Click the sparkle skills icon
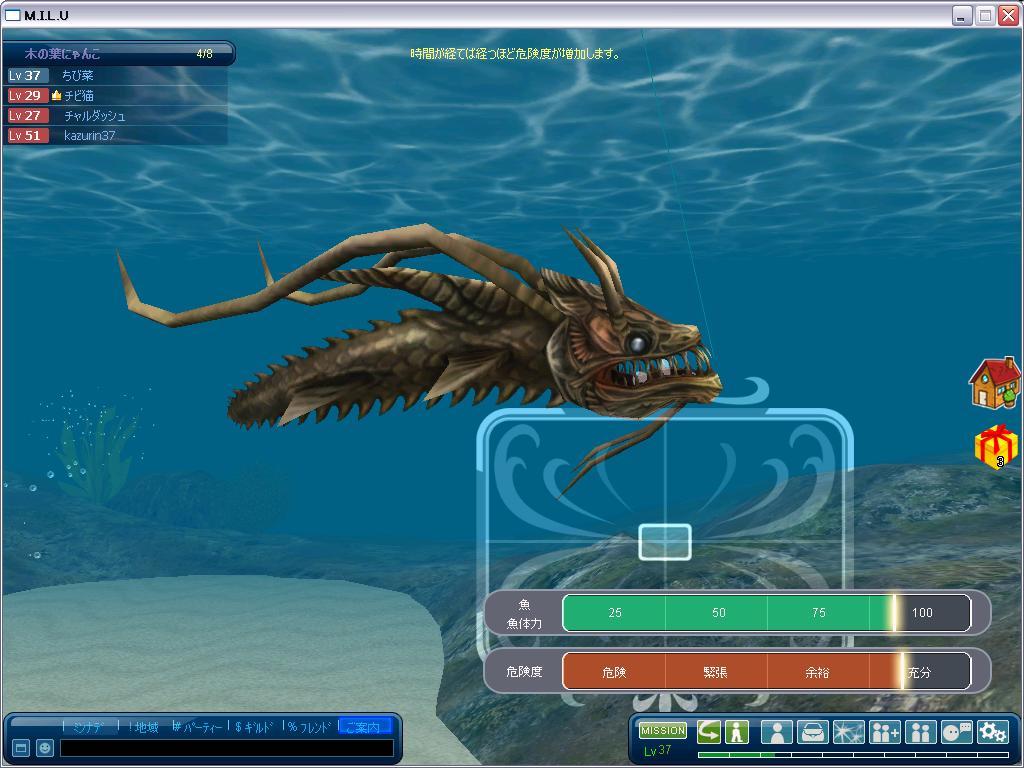1024x768 pixels. [x=848, y=732]
